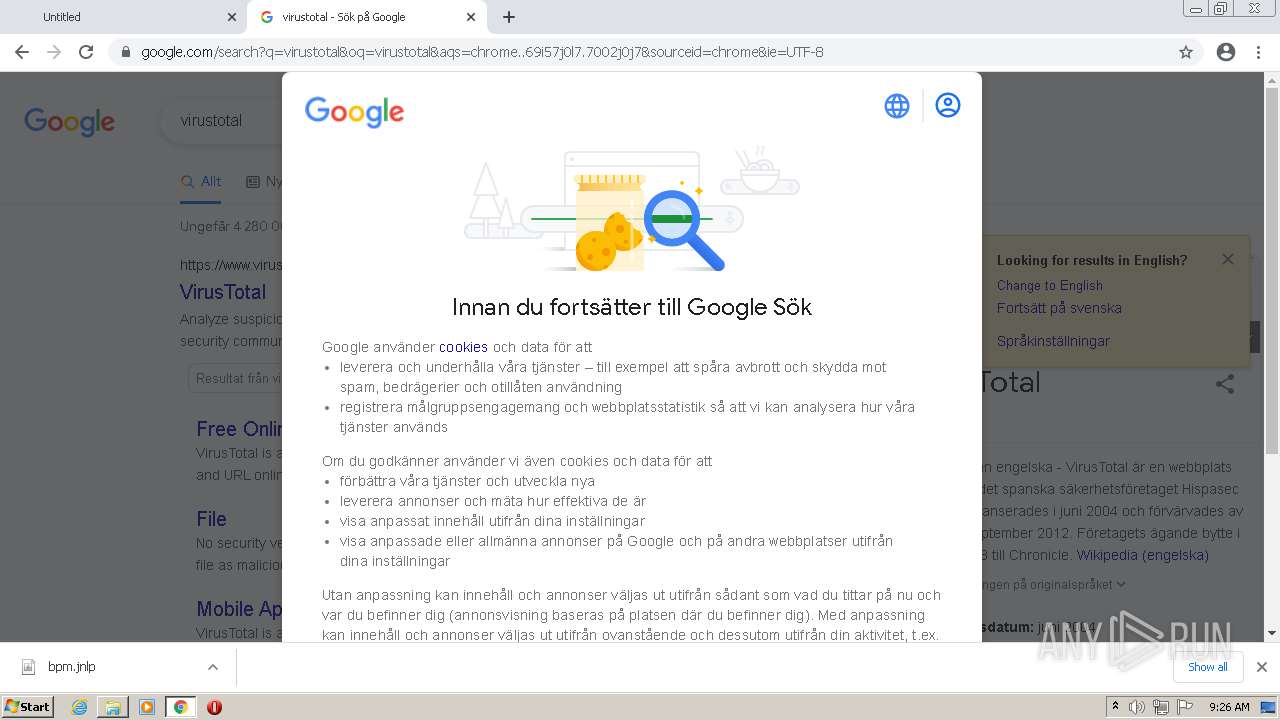This screenshot has width=1280, height=720.
Task: Open Wikipedia (engelska) link
Action: (1142, 555)
